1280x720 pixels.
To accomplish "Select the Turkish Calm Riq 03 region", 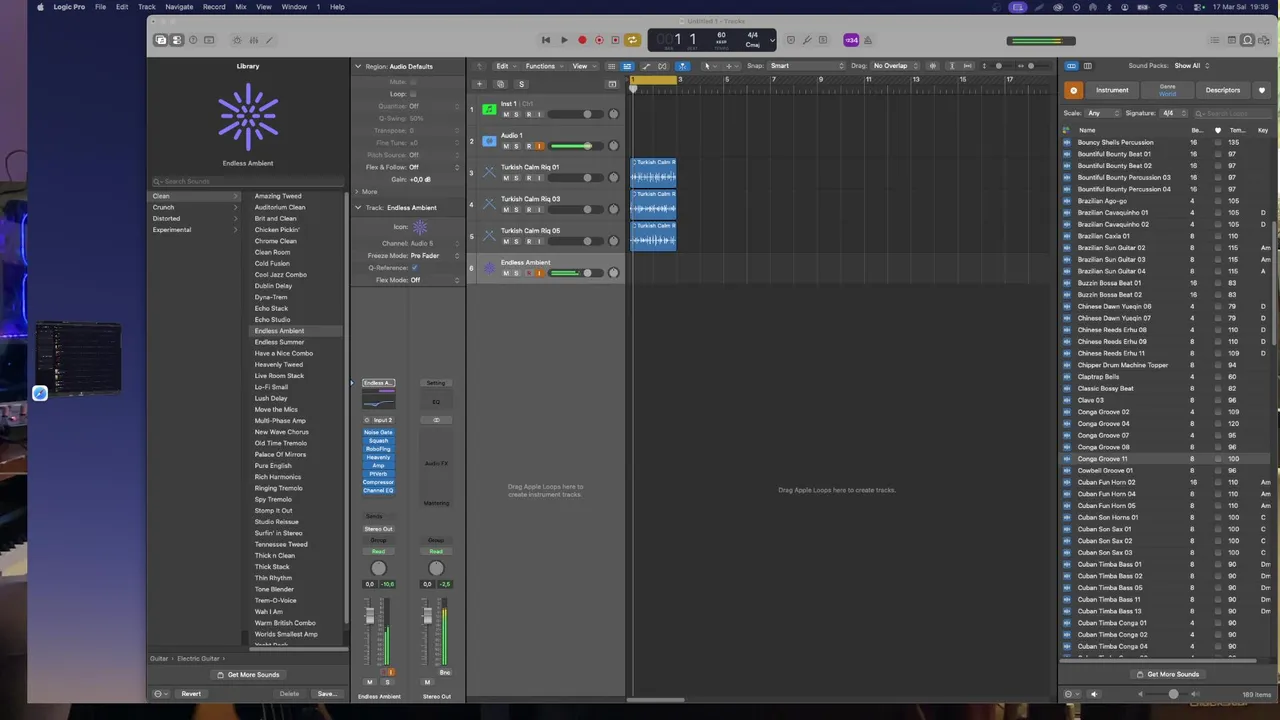I will (654, 204).
